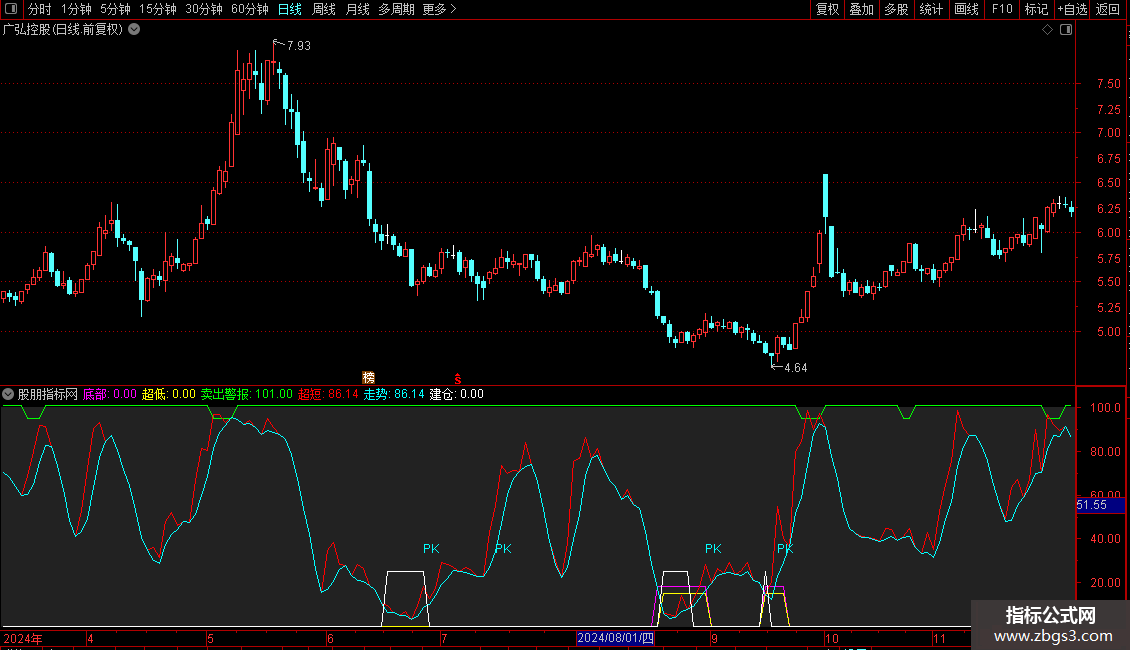Select the 5分钟 period
The height and width of the screenshot is (650, 1130).
pos(115,9)
